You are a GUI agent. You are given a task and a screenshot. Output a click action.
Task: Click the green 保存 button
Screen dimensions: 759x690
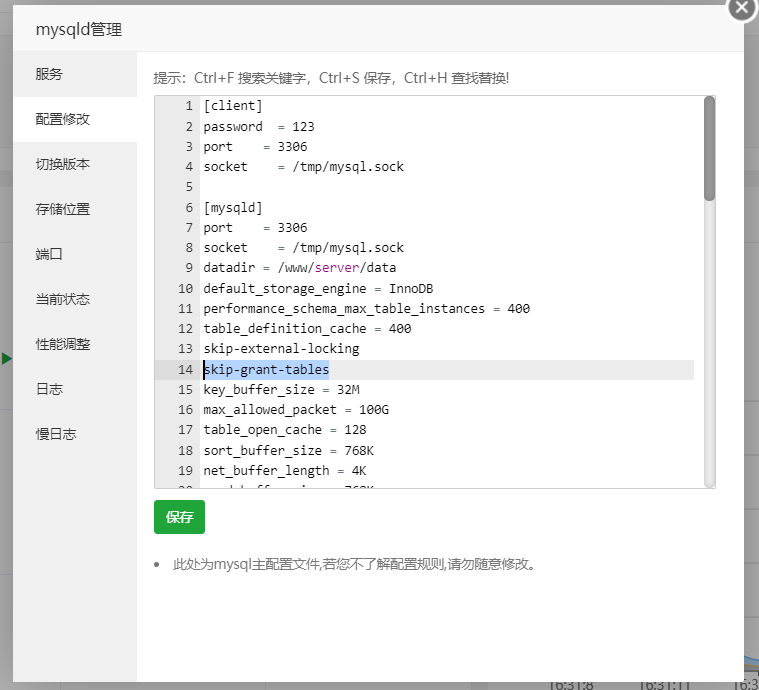tap(179, 517)
